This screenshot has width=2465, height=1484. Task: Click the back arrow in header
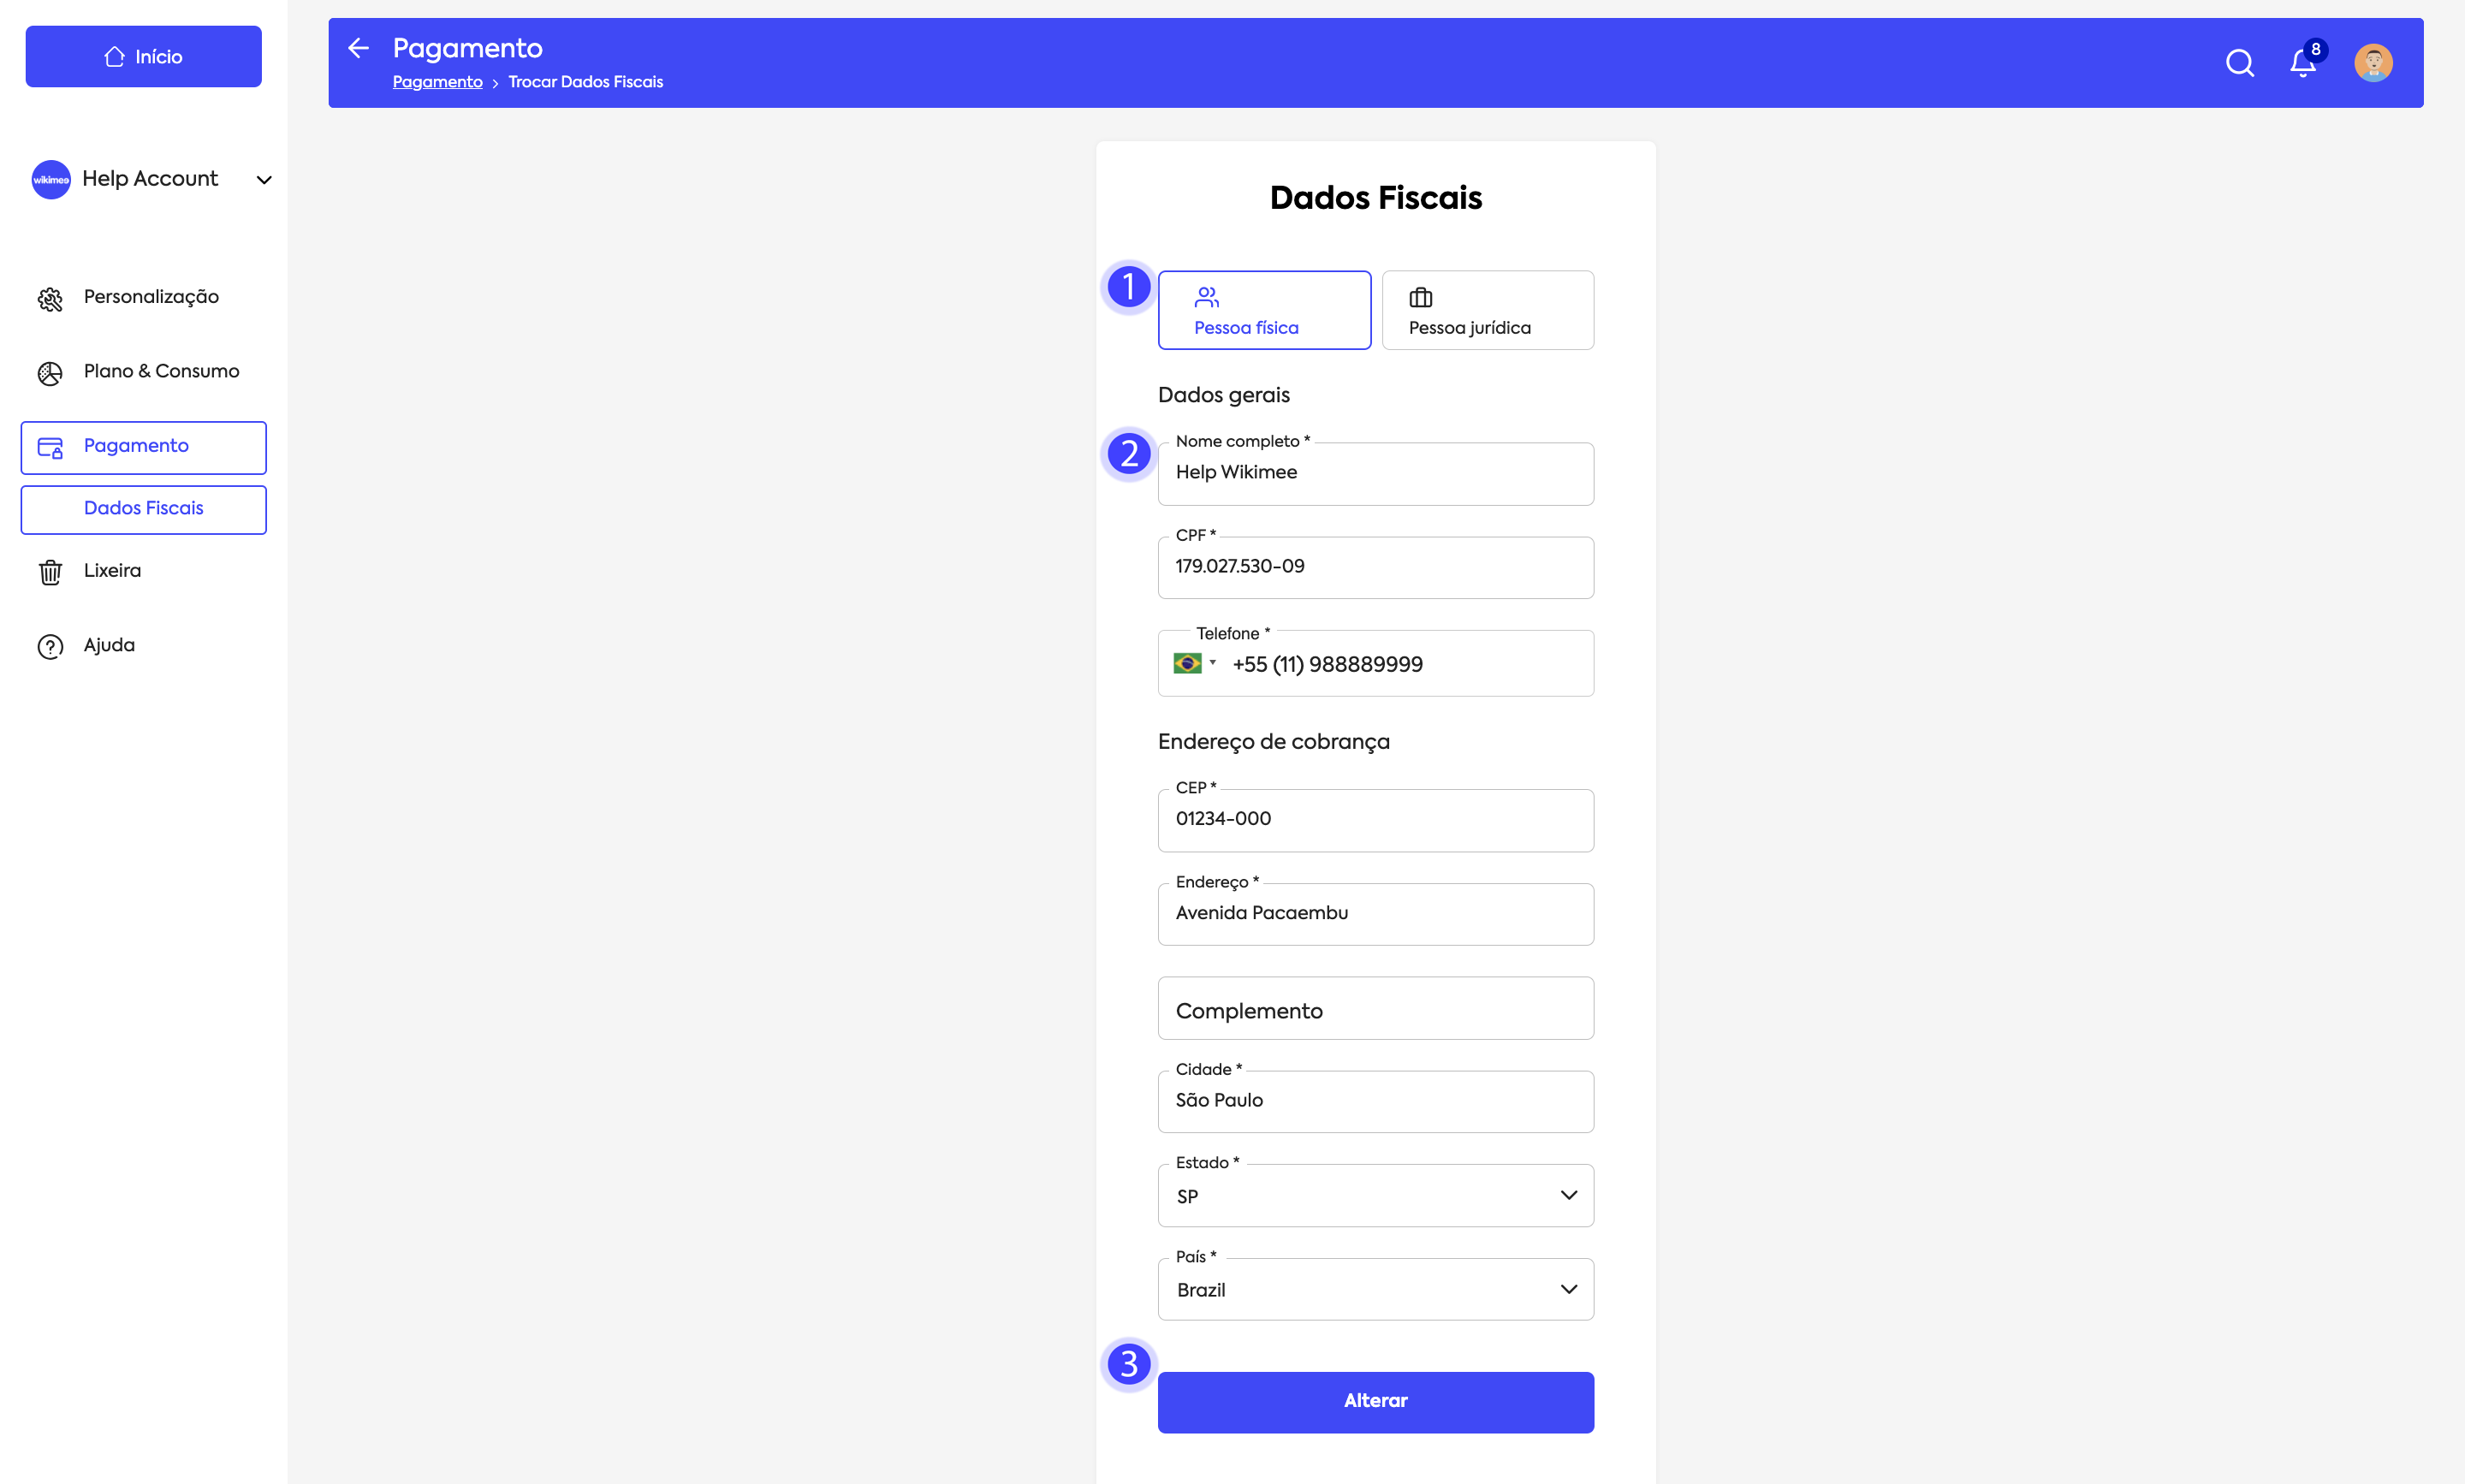[358, 48]
